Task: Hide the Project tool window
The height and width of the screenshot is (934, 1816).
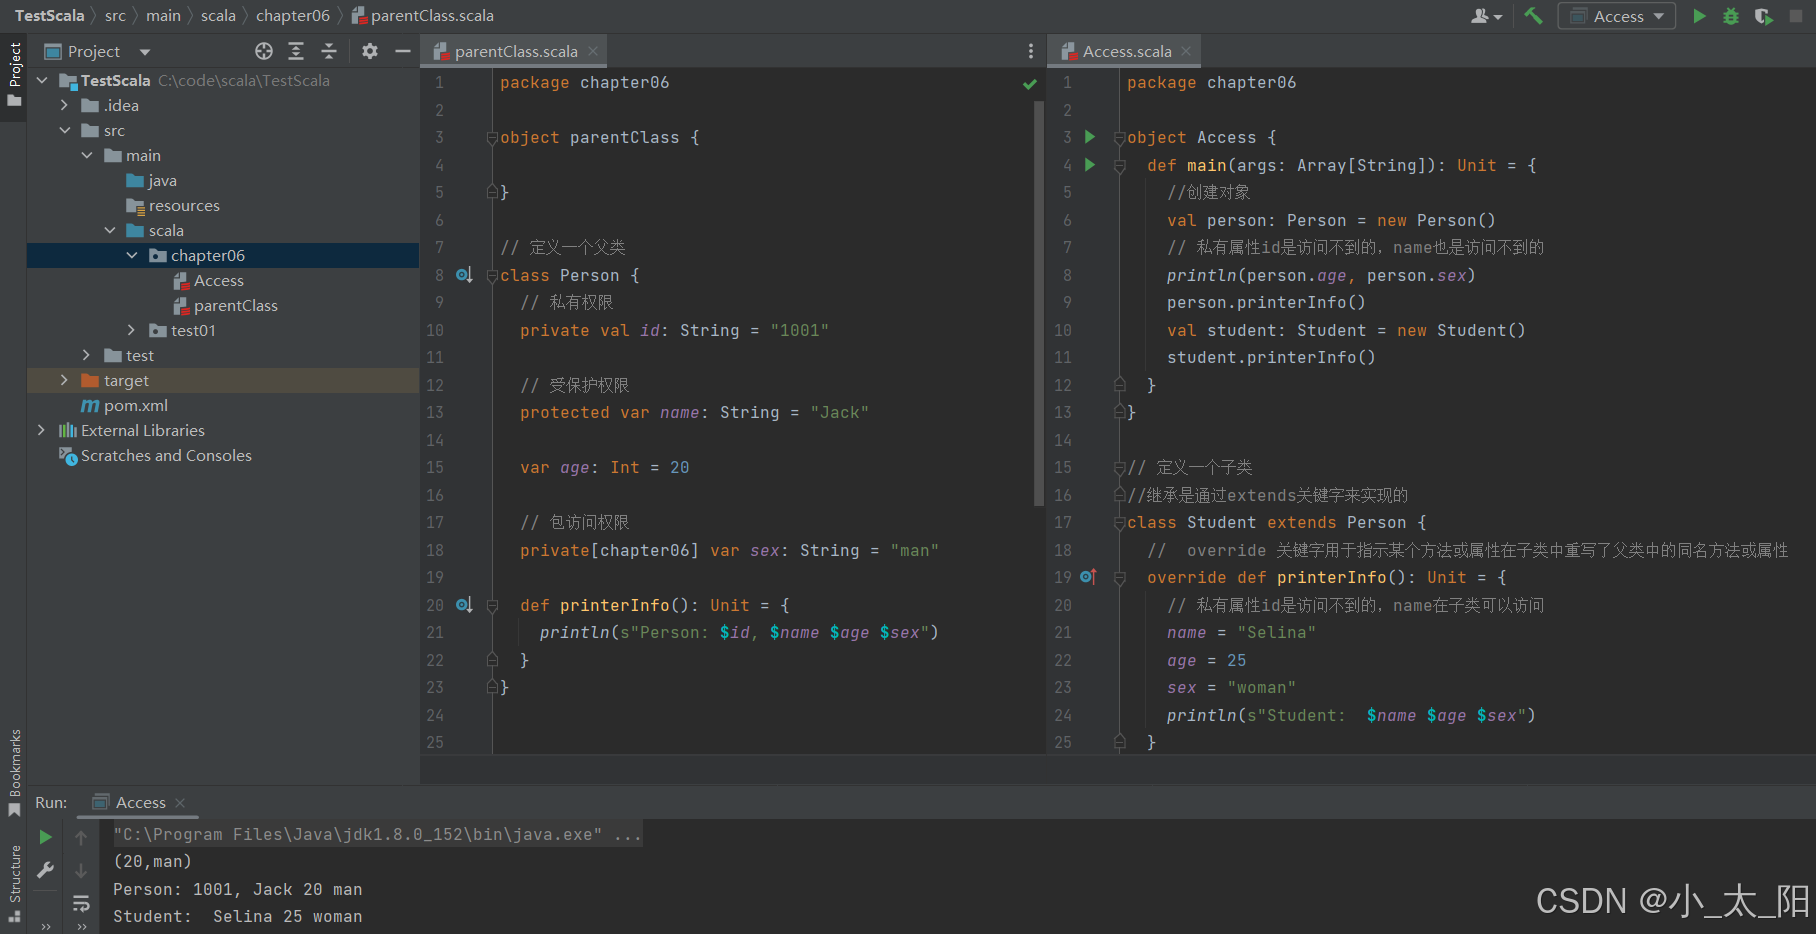Action: (403, 51)
